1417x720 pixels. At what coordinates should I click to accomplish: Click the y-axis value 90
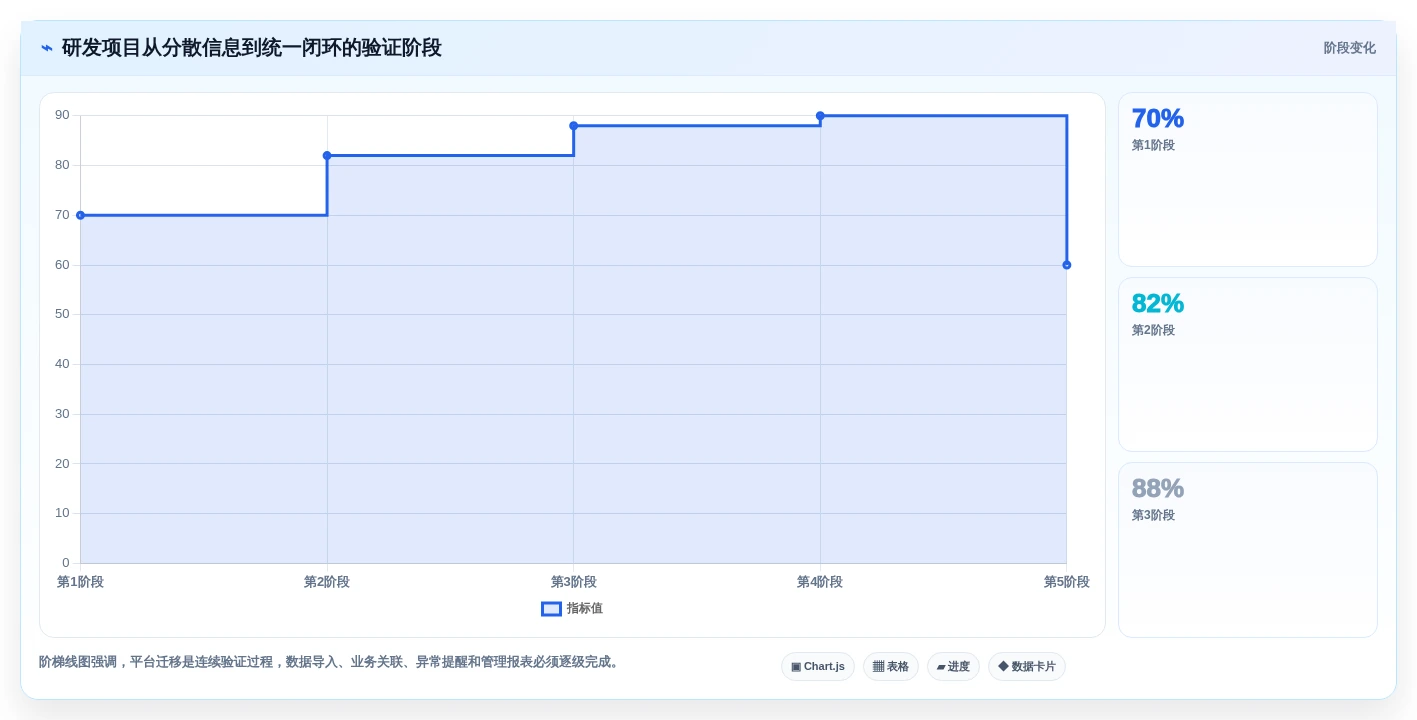click(62, 115)
